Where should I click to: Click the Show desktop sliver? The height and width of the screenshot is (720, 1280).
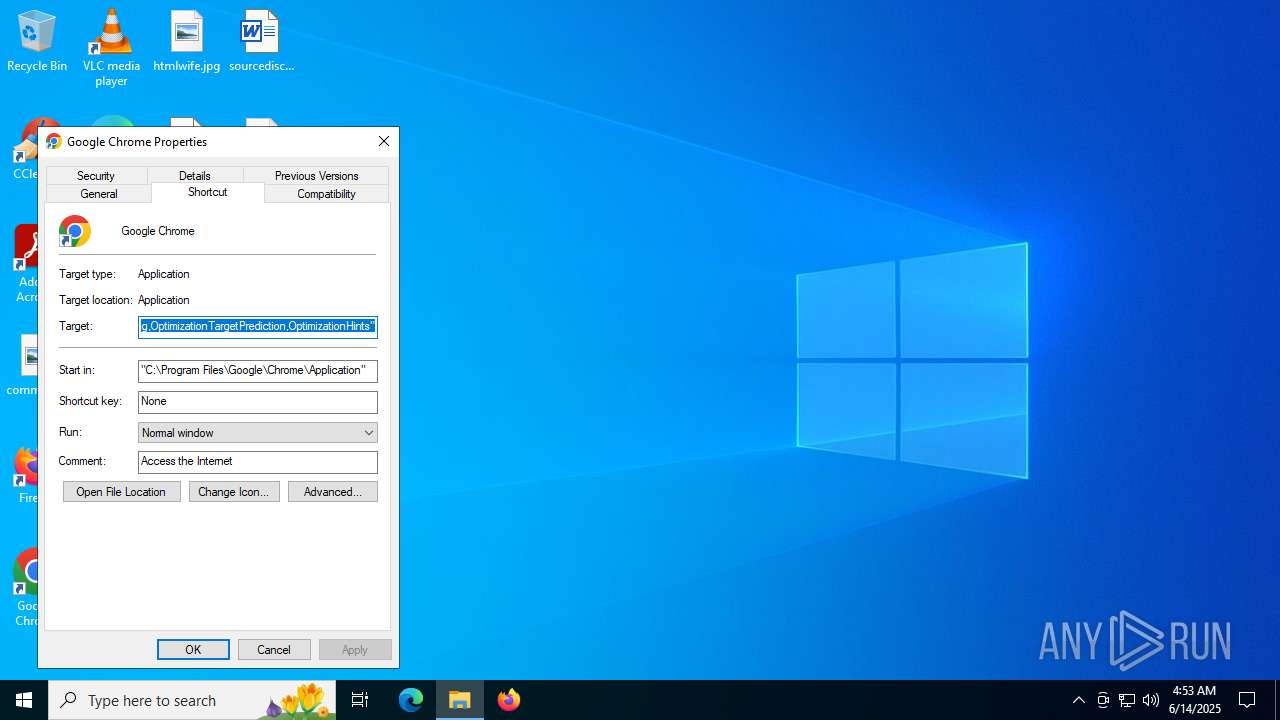(1277, 700)
